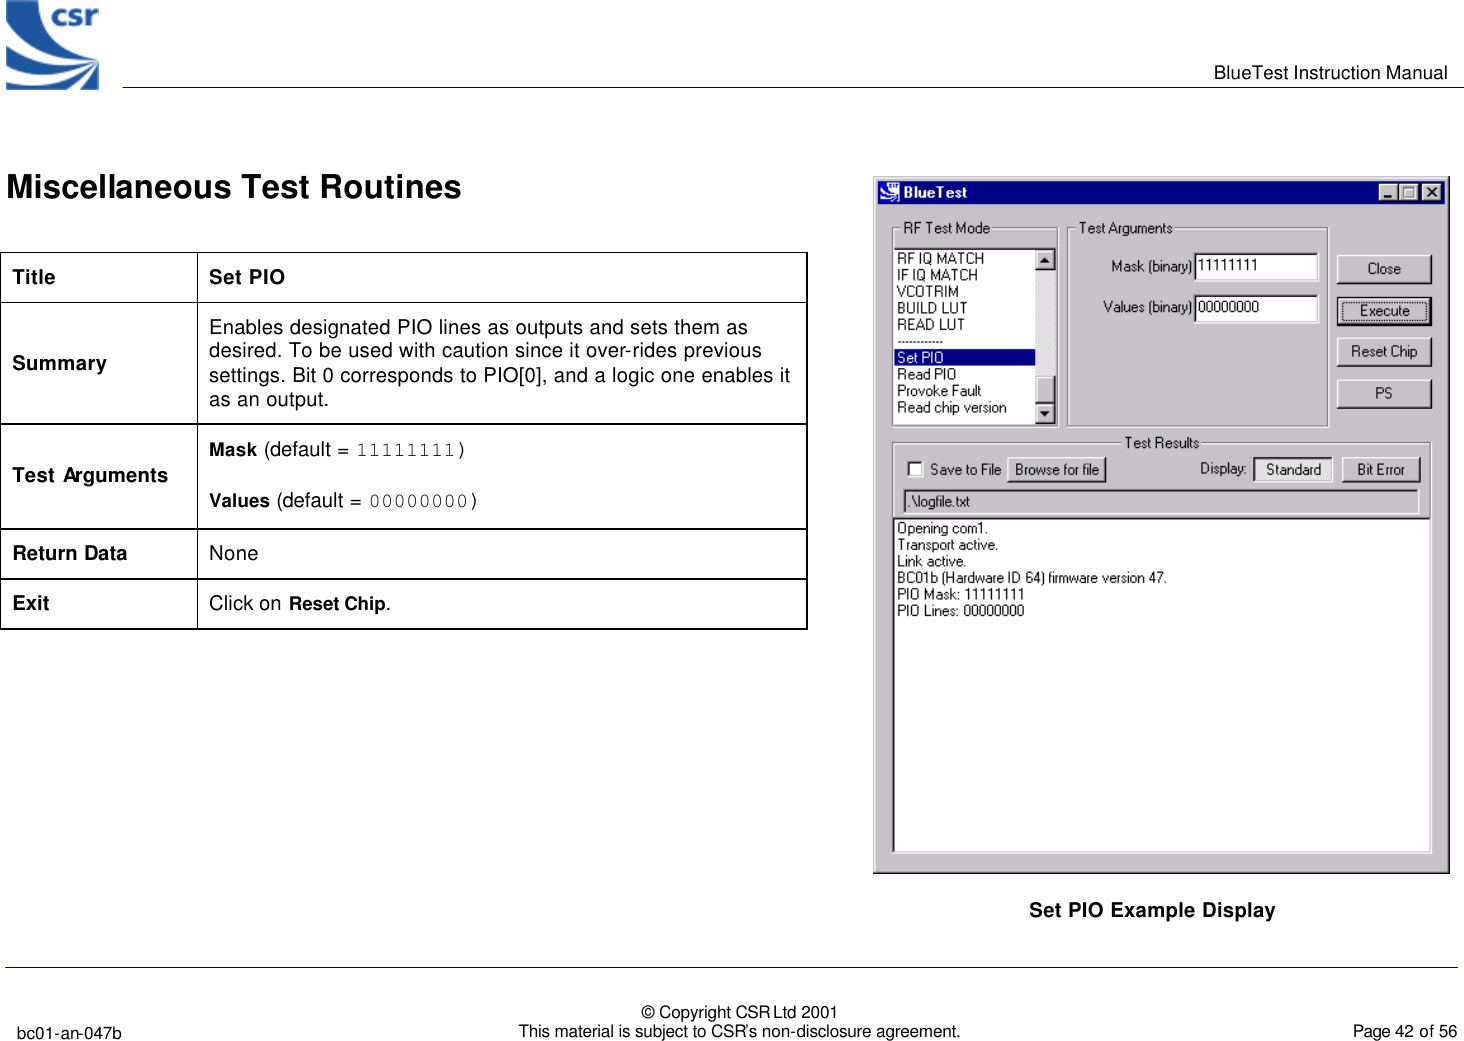
Task: Enable the Save to File checkbox
Action: point(915,469)
